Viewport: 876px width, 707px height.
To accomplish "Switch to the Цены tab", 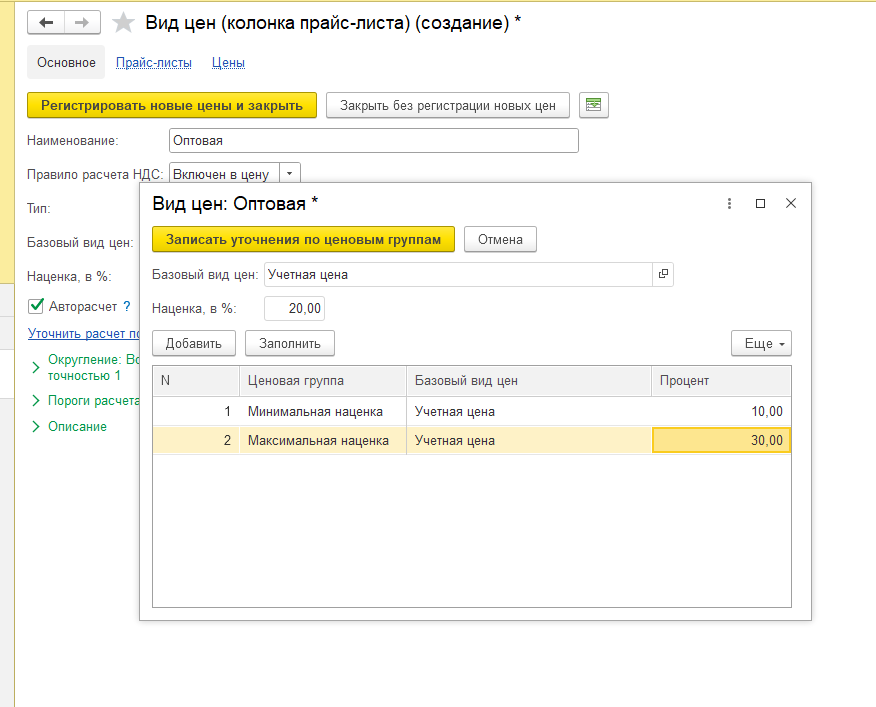I will (x=228, y=63).
